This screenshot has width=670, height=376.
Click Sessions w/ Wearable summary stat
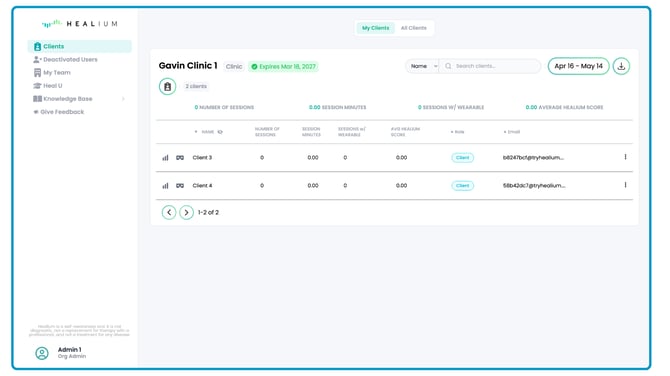(x=451, y=107)
